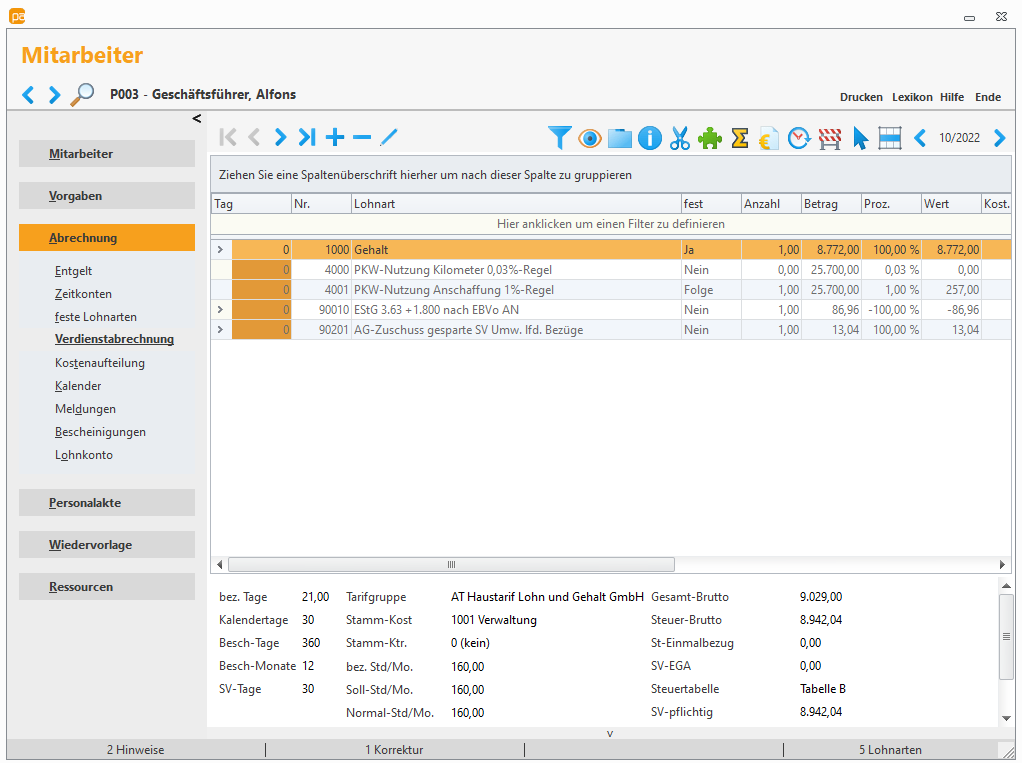Open the Personalakte section
This screenshot has height=763, width=1022.
pos(106,503)
